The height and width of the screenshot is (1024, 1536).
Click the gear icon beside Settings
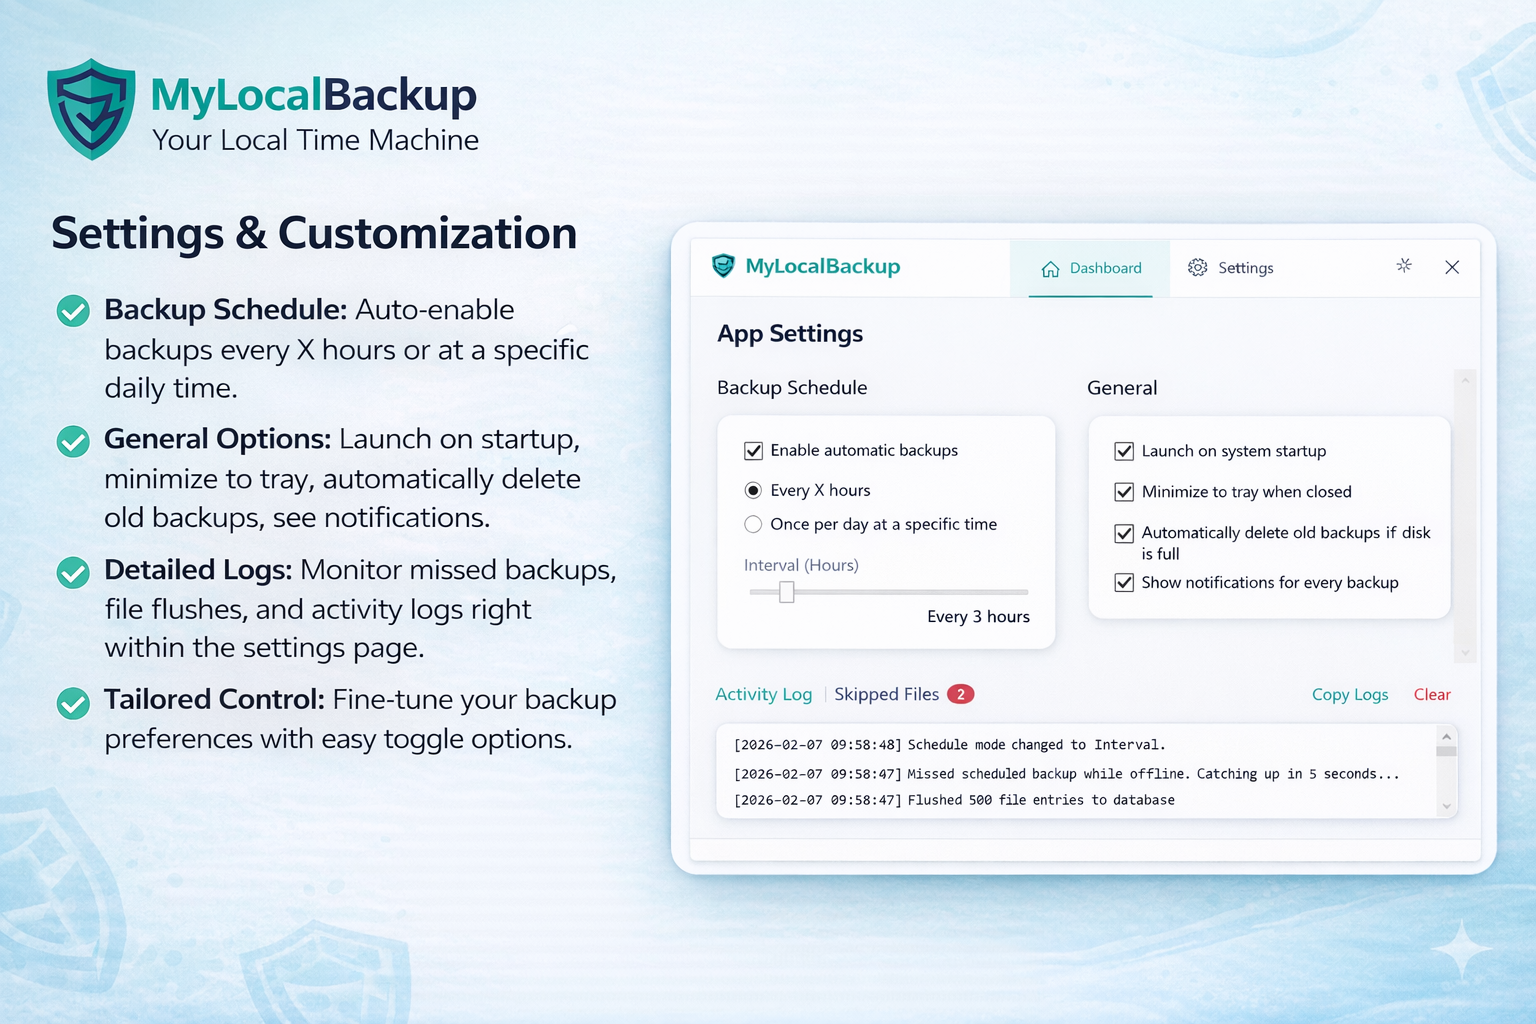click(1197, 268)
